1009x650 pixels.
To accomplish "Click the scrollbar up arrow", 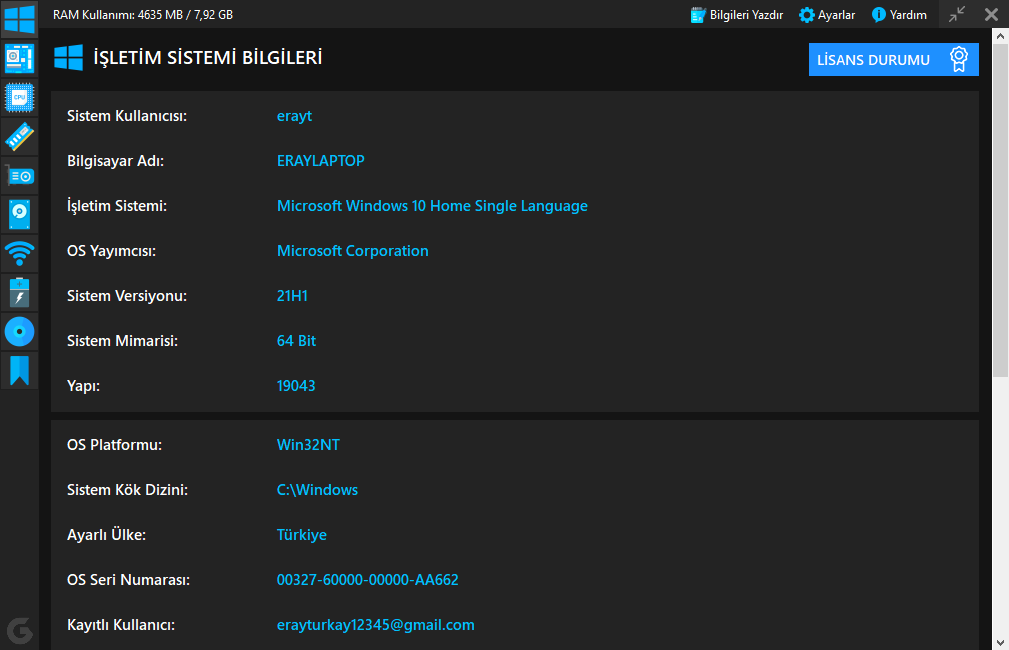I will click(1000, 37).
